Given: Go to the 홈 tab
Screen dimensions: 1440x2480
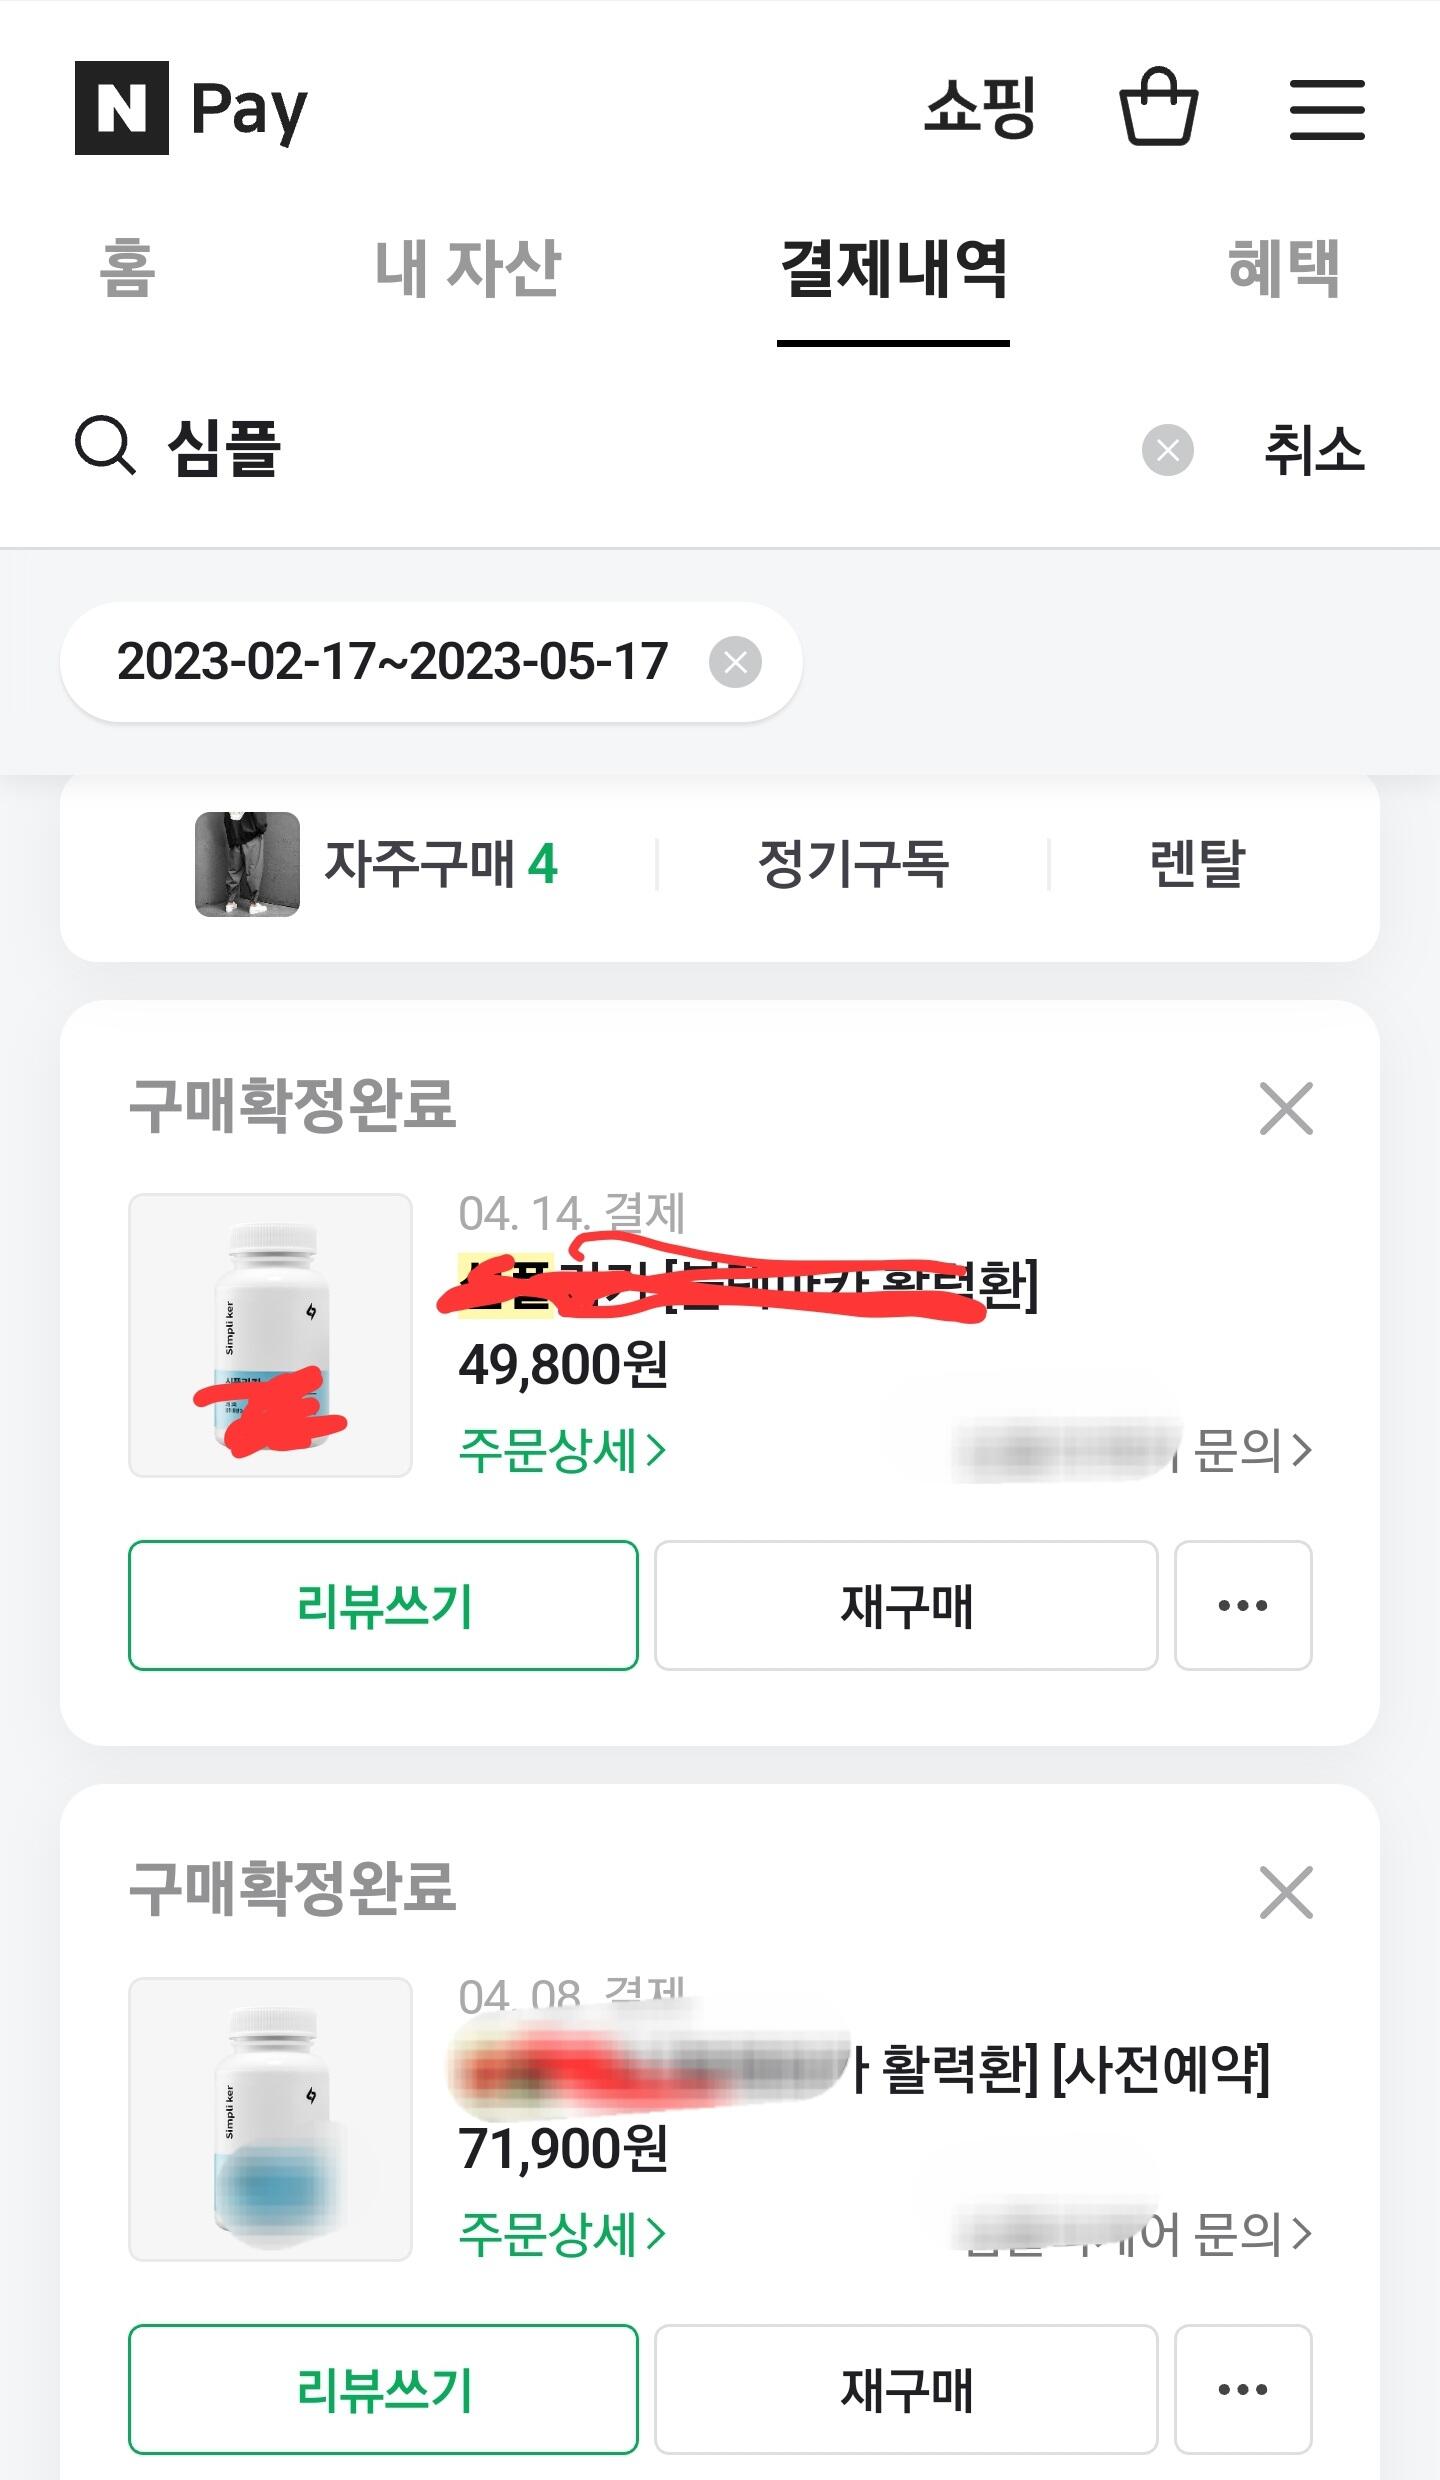Looking at the screenshot, I should [x=127, y=268].
